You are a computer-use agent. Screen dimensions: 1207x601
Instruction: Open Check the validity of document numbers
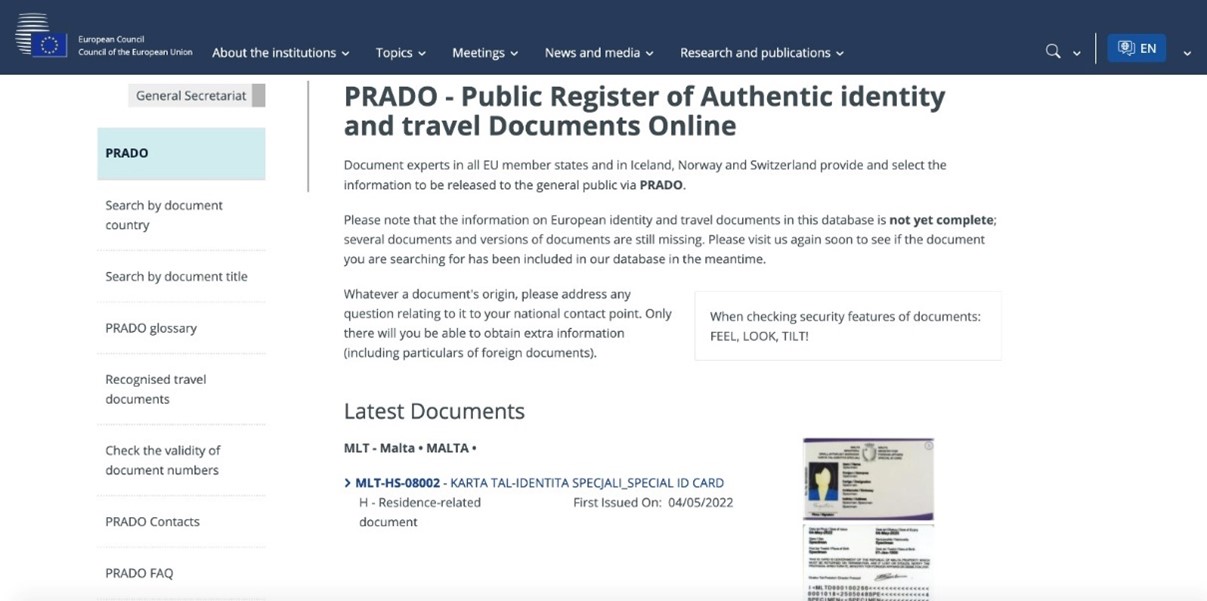(162, 460)
